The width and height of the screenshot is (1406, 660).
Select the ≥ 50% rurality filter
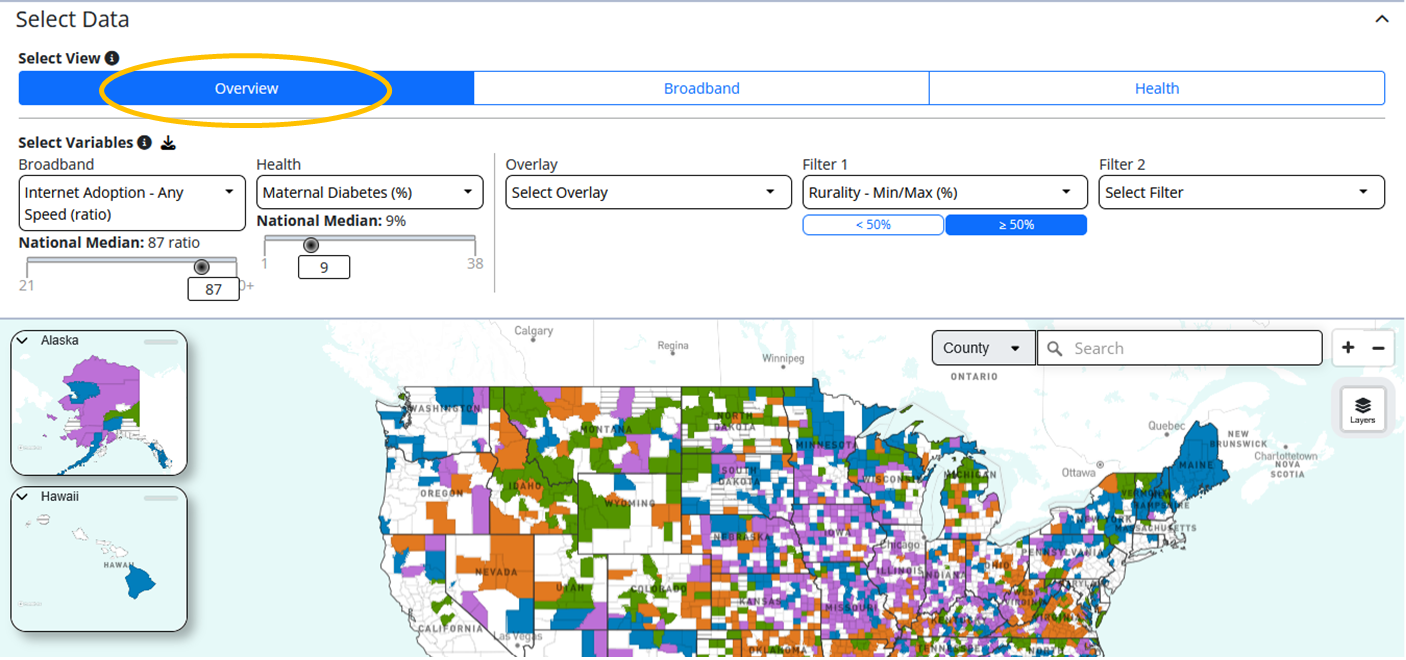coord(1016,224)
